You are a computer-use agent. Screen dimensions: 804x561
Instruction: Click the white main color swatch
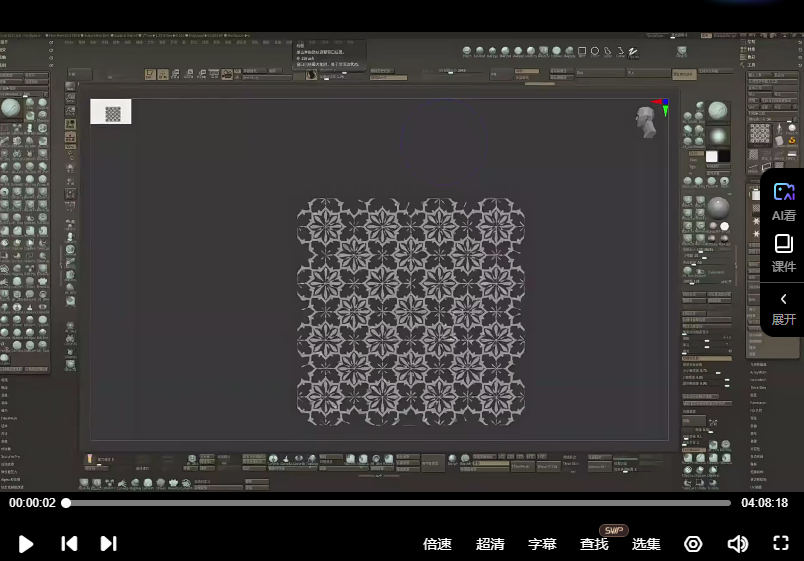[712, 157]
